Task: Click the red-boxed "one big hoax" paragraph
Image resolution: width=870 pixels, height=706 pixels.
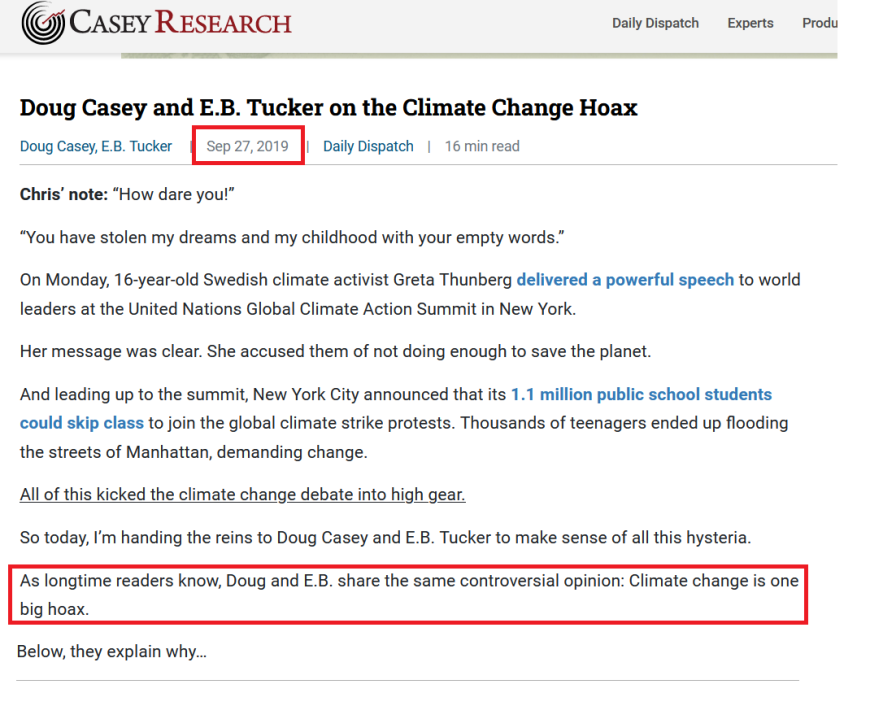Action: (408, 594)
